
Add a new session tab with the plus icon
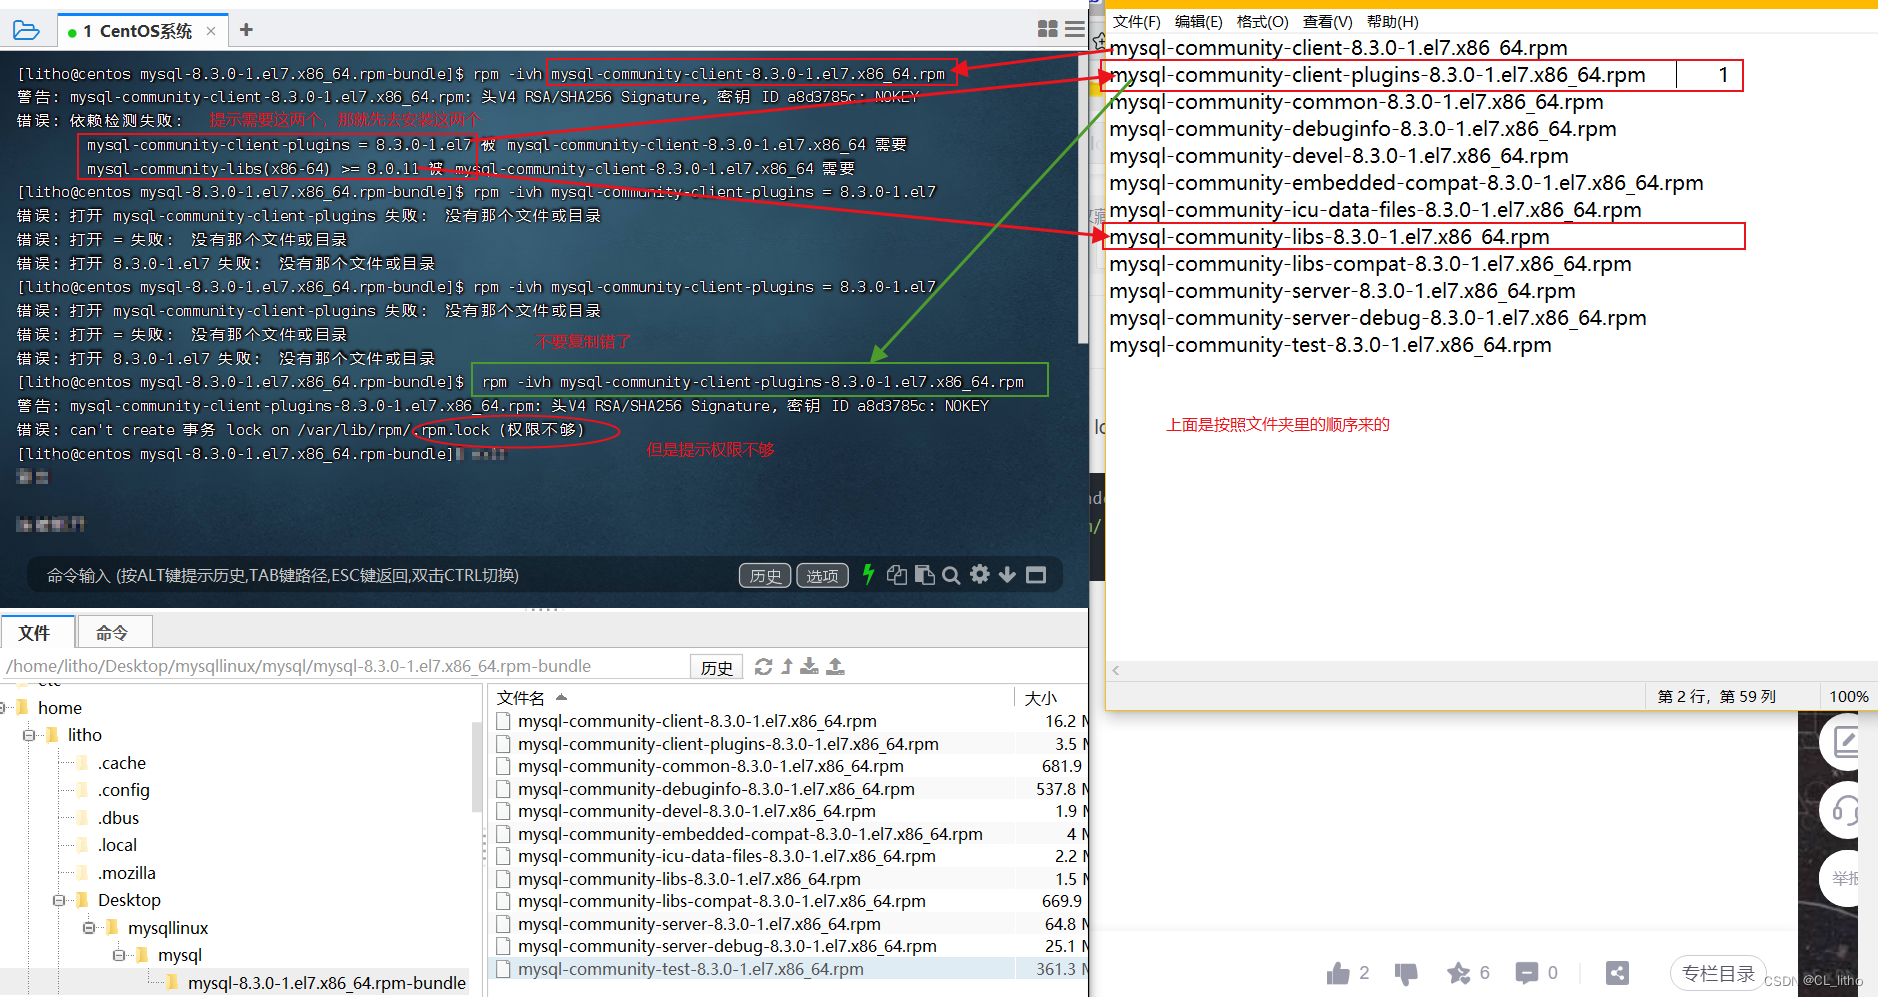[246, 30]
